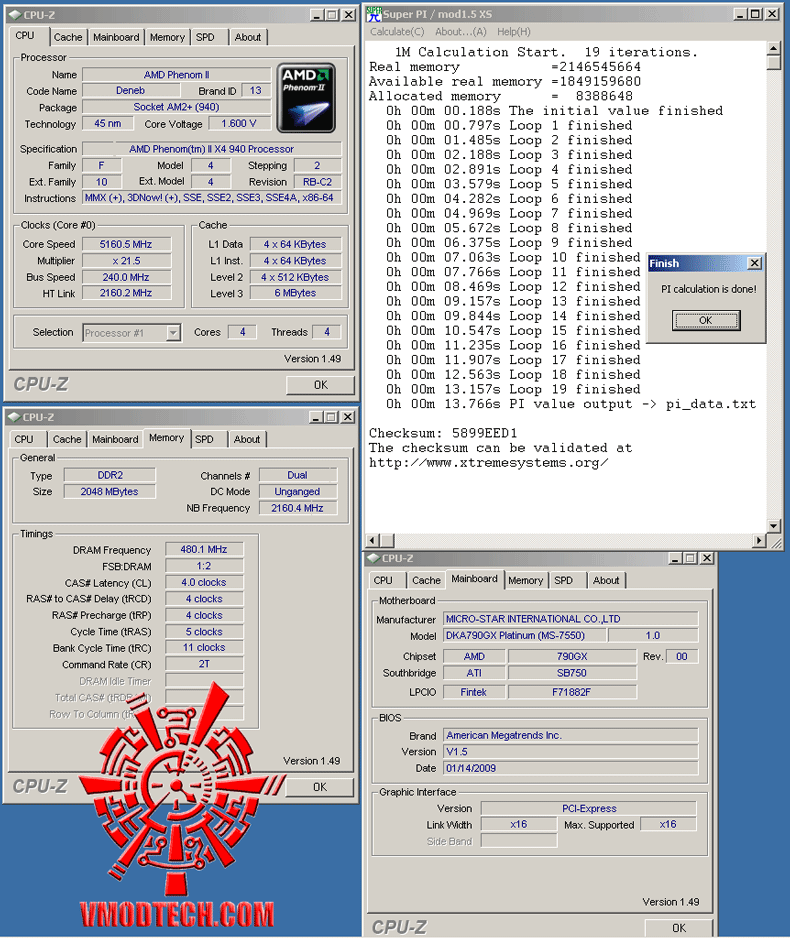The width and height of the screenshot is (790, 938).
Task: Open Memory tab in Mainboard CPU-Z window
Action: click(526, 580)
